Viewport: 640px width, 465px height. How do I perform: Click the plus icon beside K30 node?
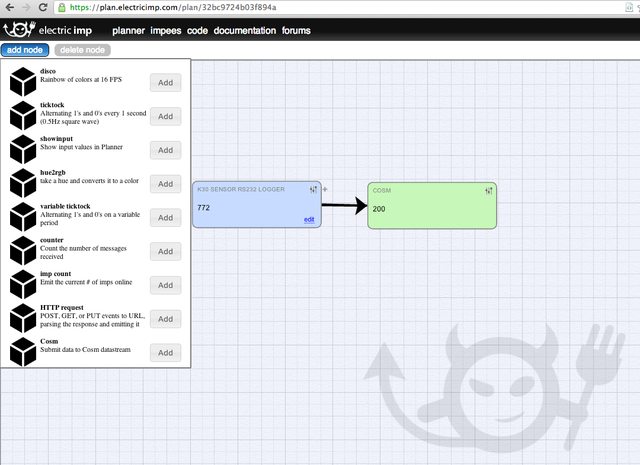point(325,189)
